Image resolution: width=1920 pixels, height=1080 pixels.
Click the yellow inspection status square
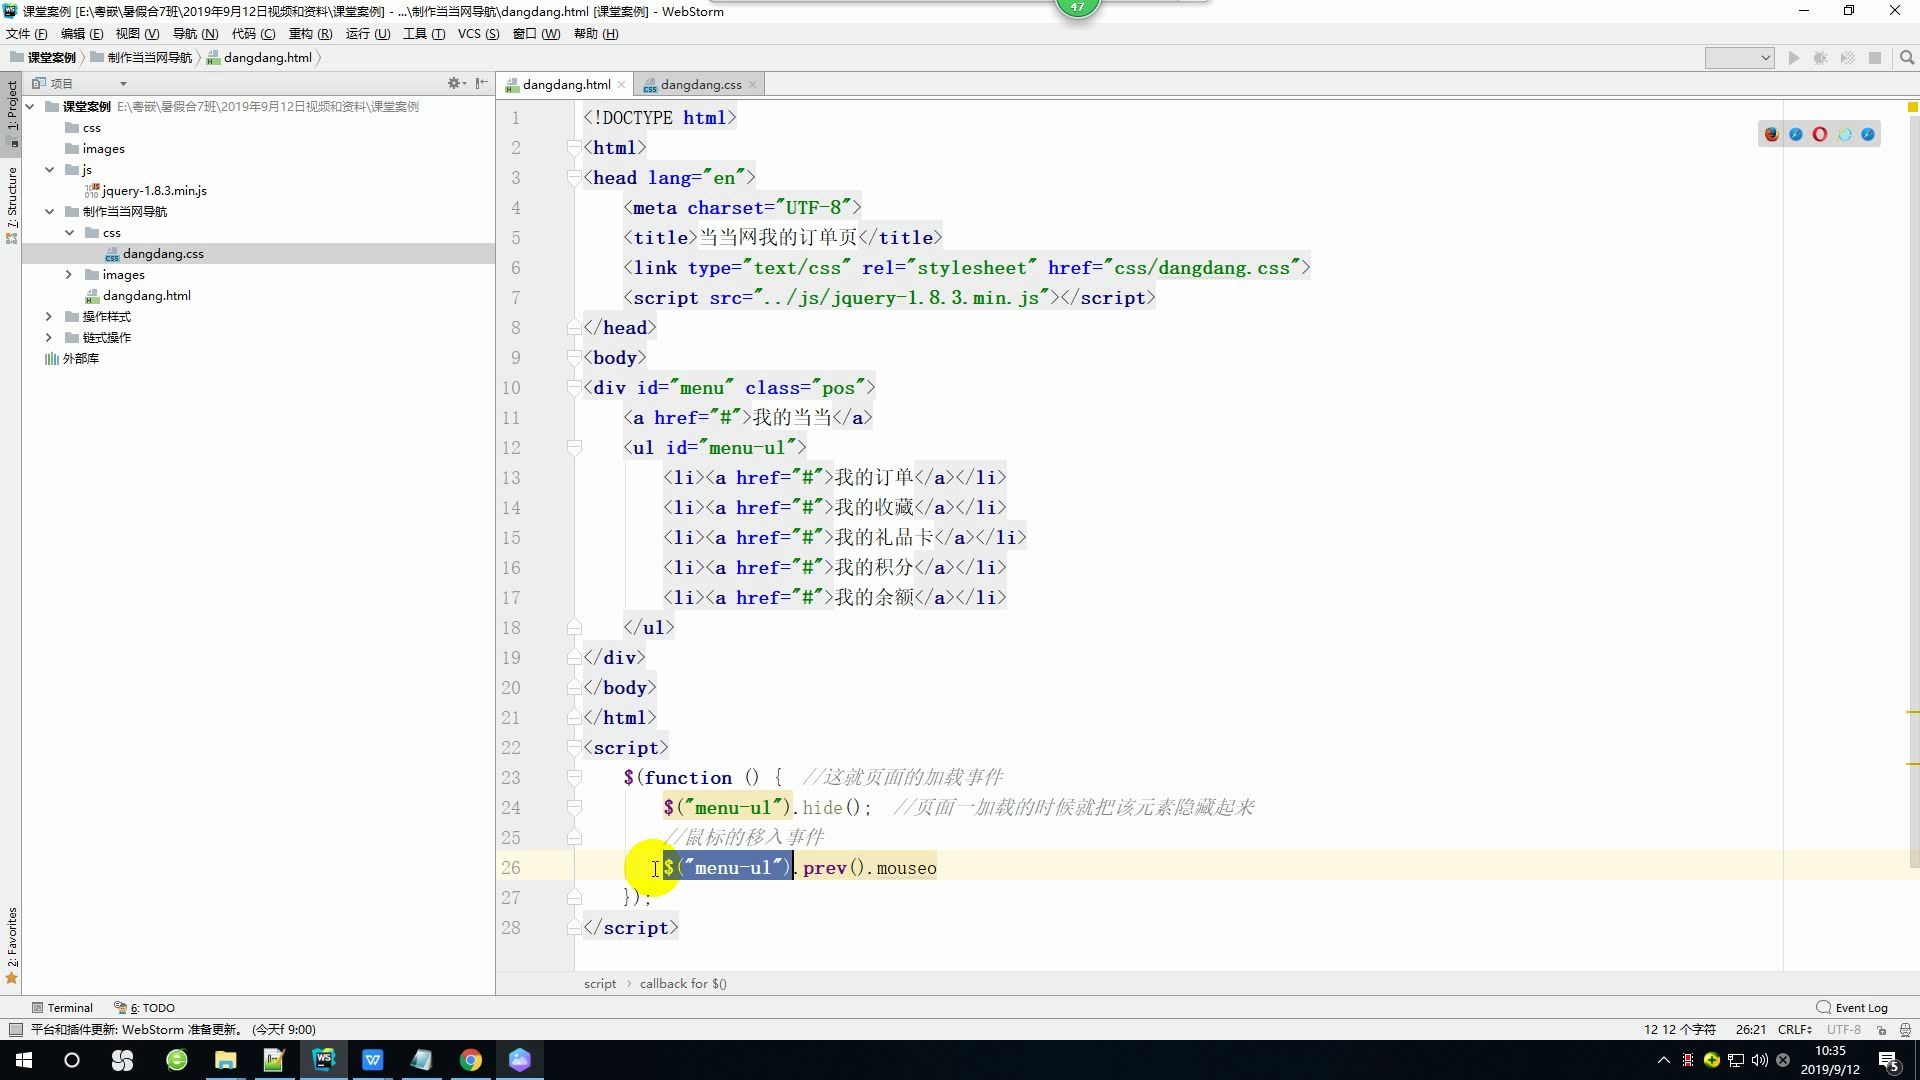[1912, 106]
